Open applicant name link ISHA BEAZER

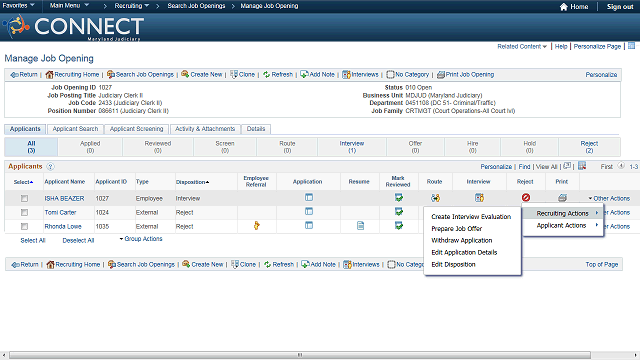coord(64,198)
